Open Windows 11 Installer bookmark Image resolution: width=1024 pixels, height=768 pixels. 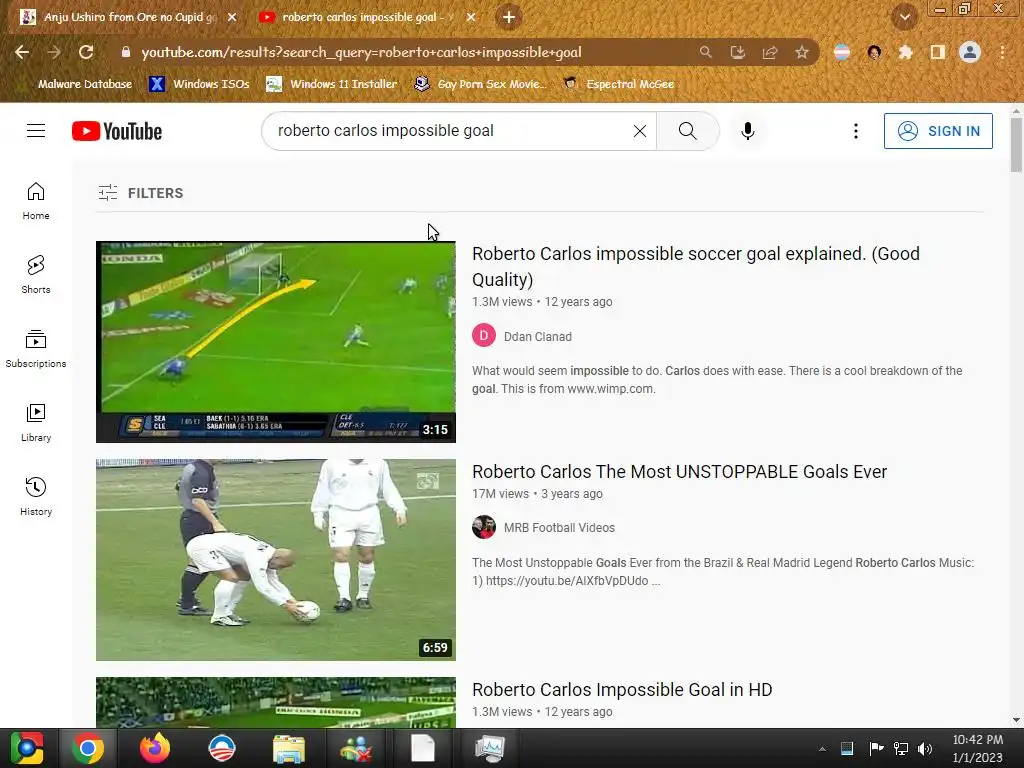[332, 84]
